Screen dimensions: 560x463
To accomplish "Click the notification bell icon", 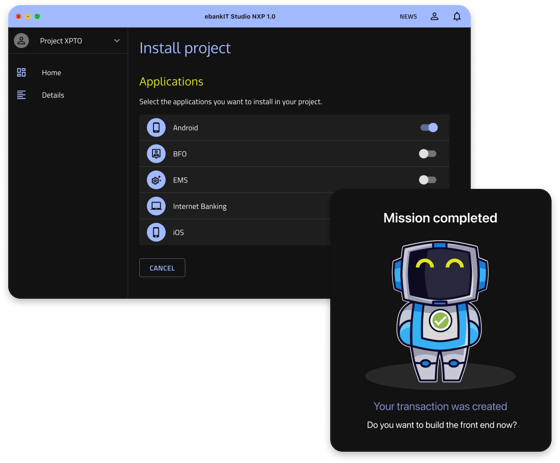I will pyautogui.click(x=456, y=16).
